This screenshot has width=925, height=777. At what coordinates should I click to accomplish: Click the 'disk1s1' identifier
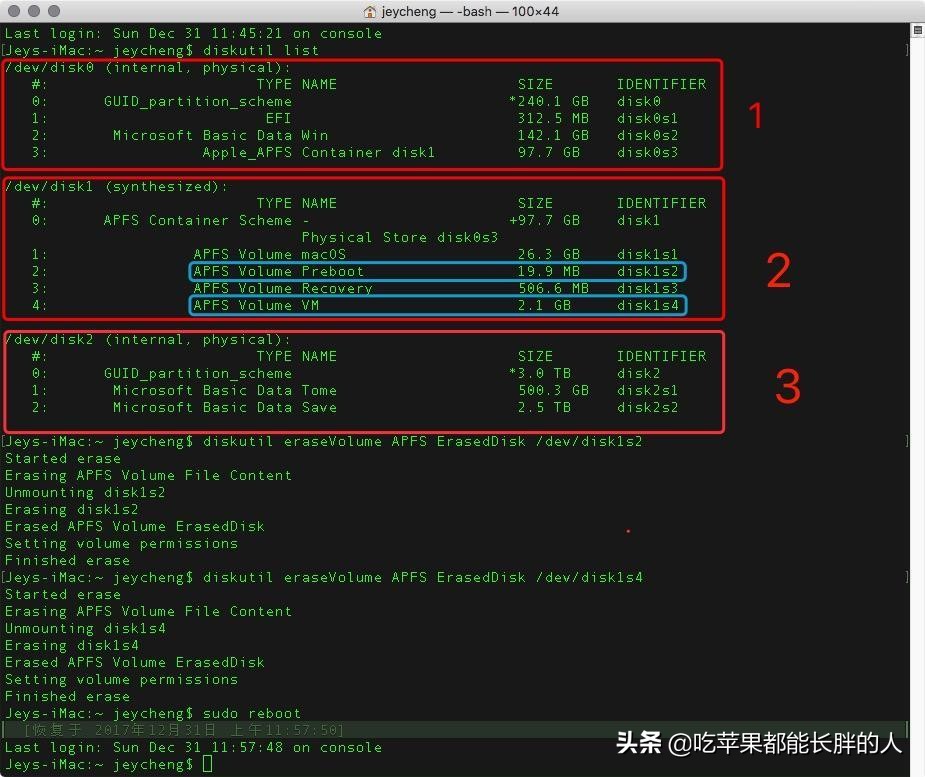point(647,255)
